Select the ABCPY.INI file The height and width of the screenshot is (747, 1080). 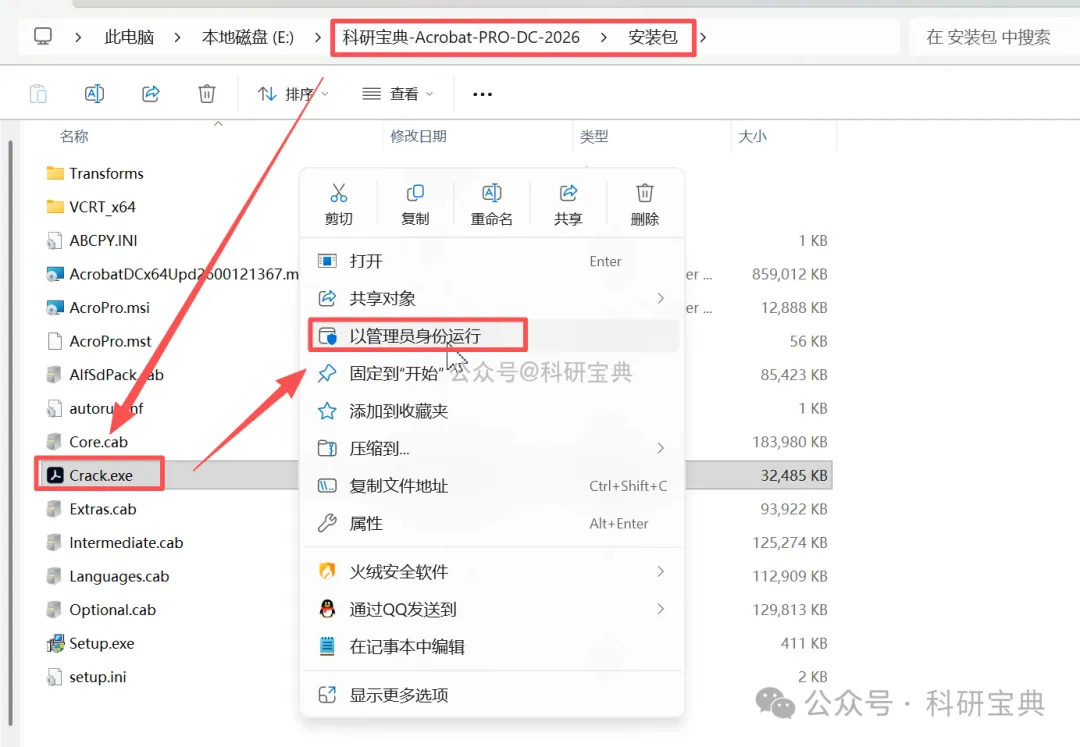tap(103, 240)
